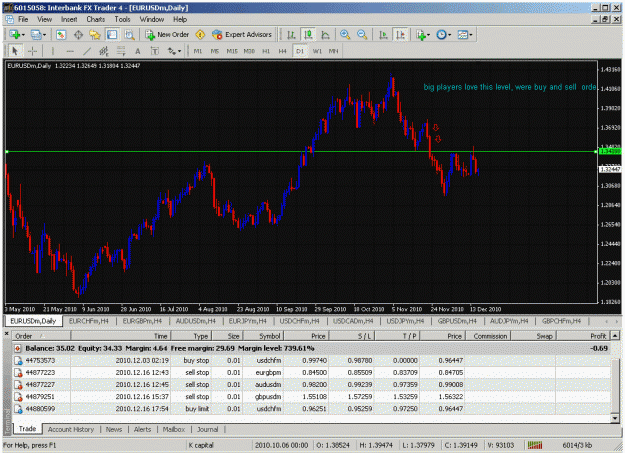Viewport: 625px width, 453px height.
Task: Open the Profiles dropdown arrow
Action: click(44, 35)
